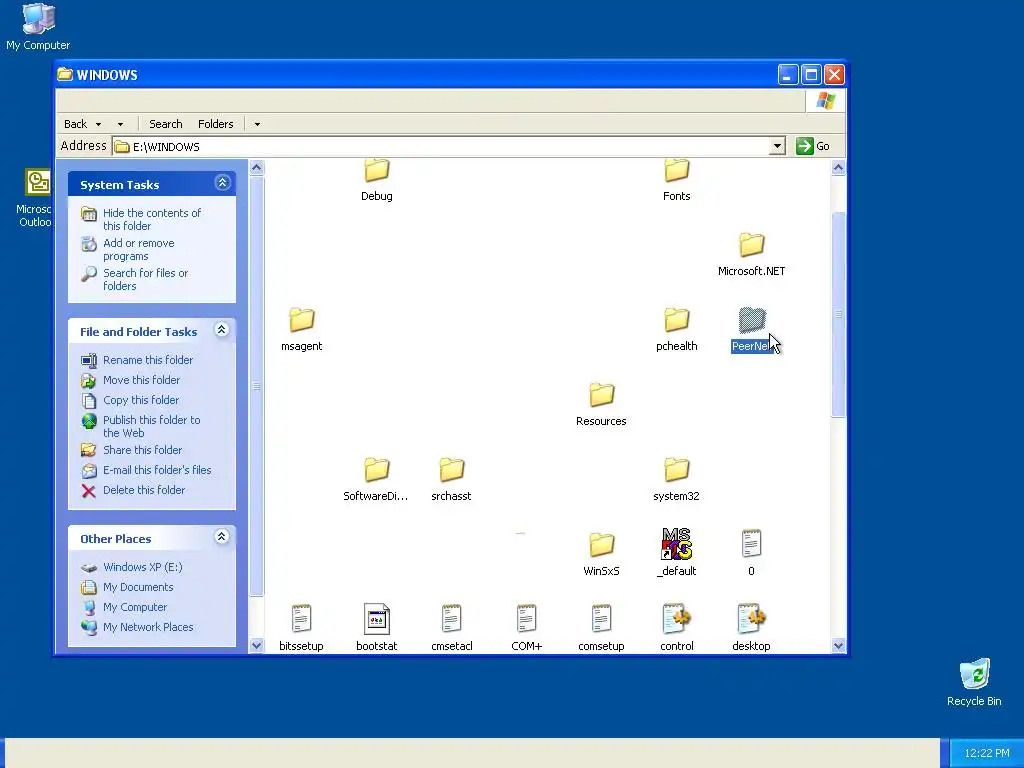Open the Views dropdown arrow
This screenshot has width=1024, height=768.
257,124
